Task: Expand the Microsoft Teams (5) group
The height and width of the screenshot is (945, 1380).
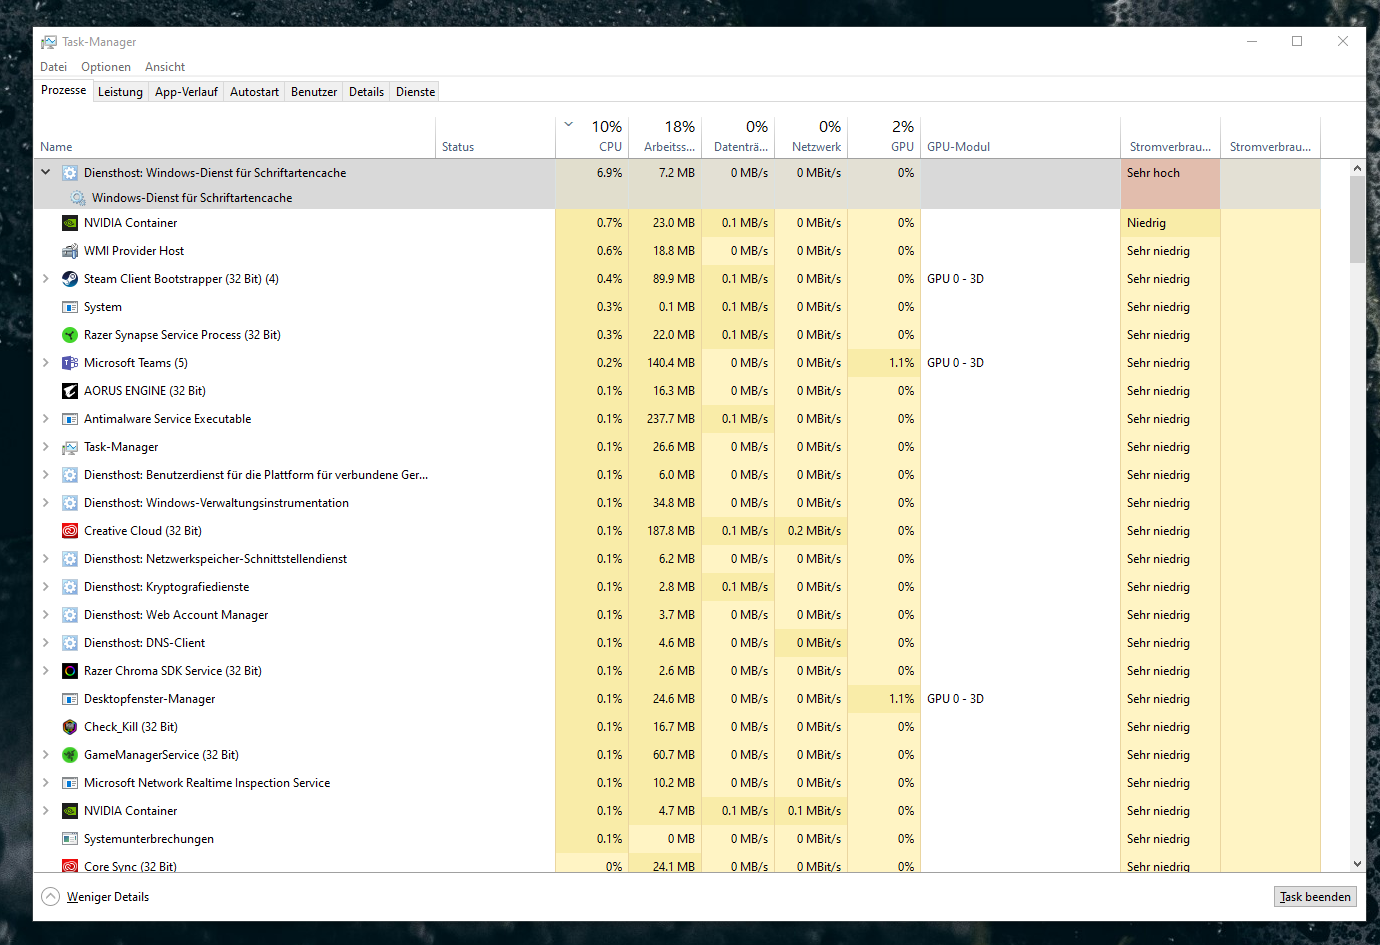Action: (x=45, y=363)
